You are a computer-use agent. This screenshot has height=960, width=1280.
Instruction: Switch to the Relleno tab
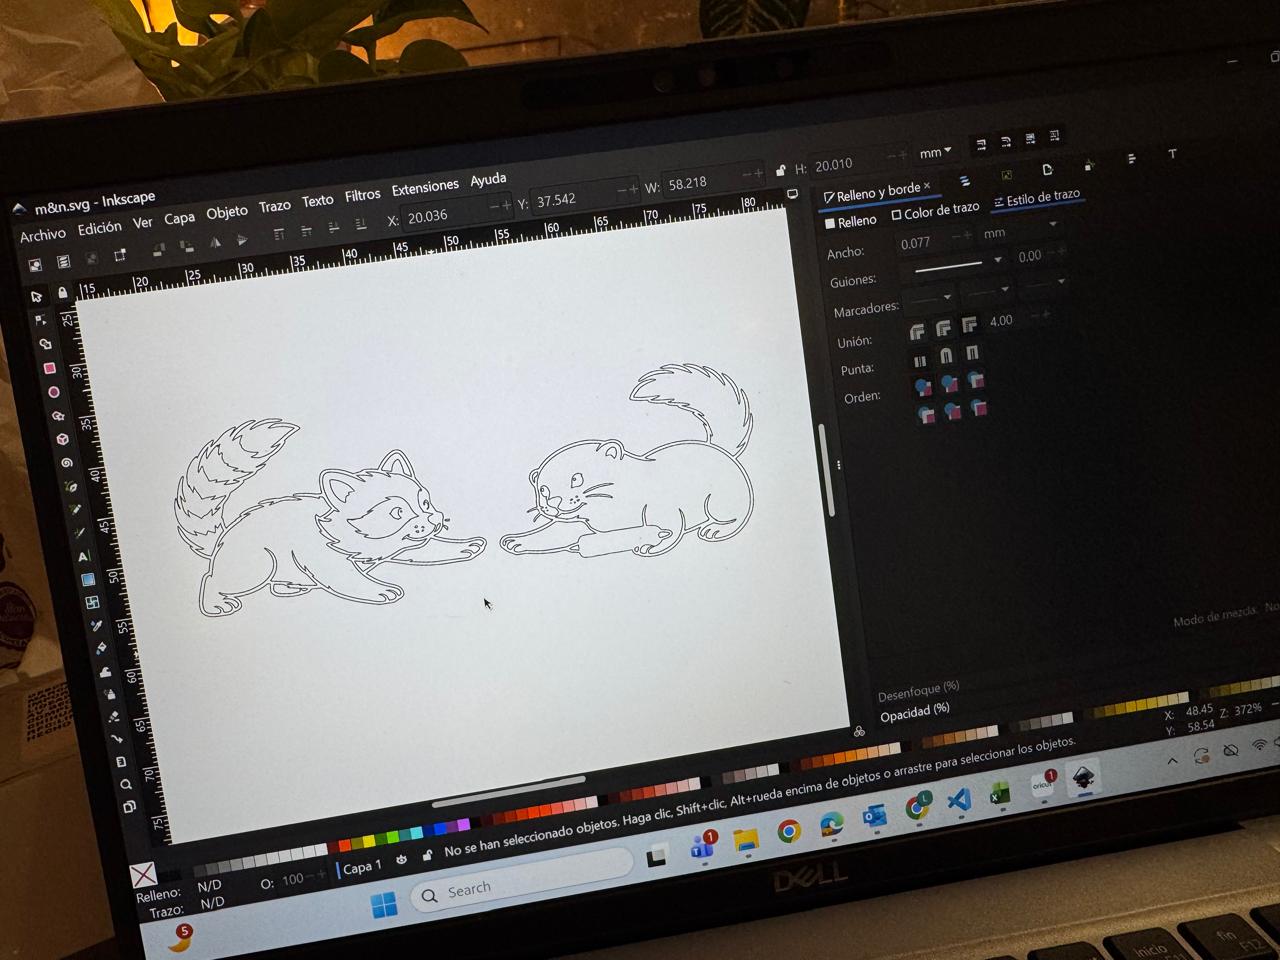850,222
